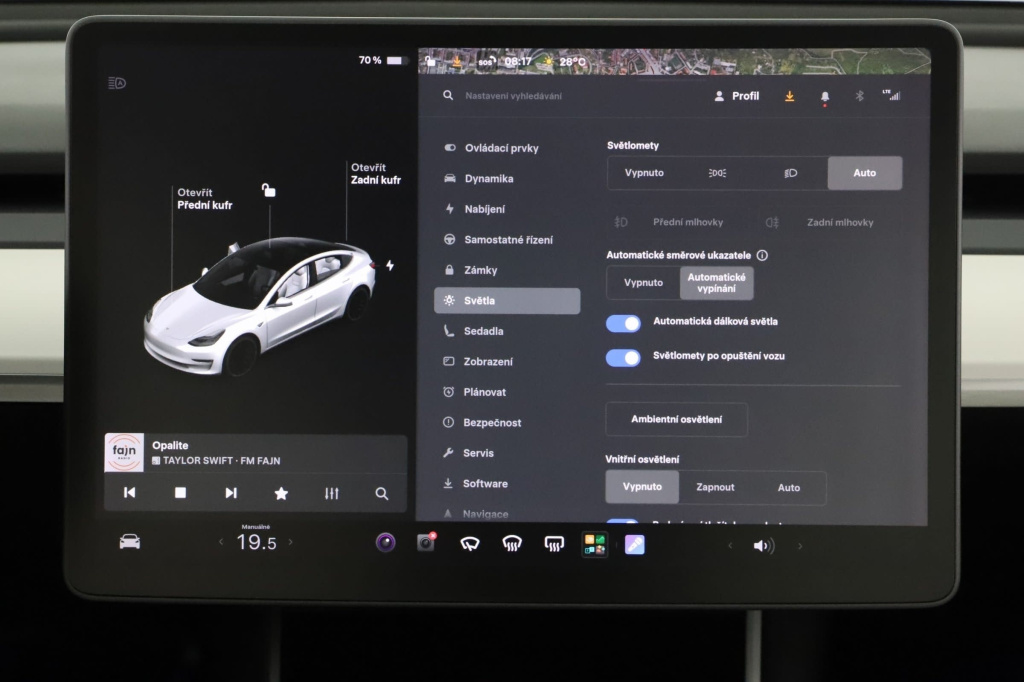Tap the charge port lightning bolt icon
Screen dimensions: 1024x682
point(390,265)
